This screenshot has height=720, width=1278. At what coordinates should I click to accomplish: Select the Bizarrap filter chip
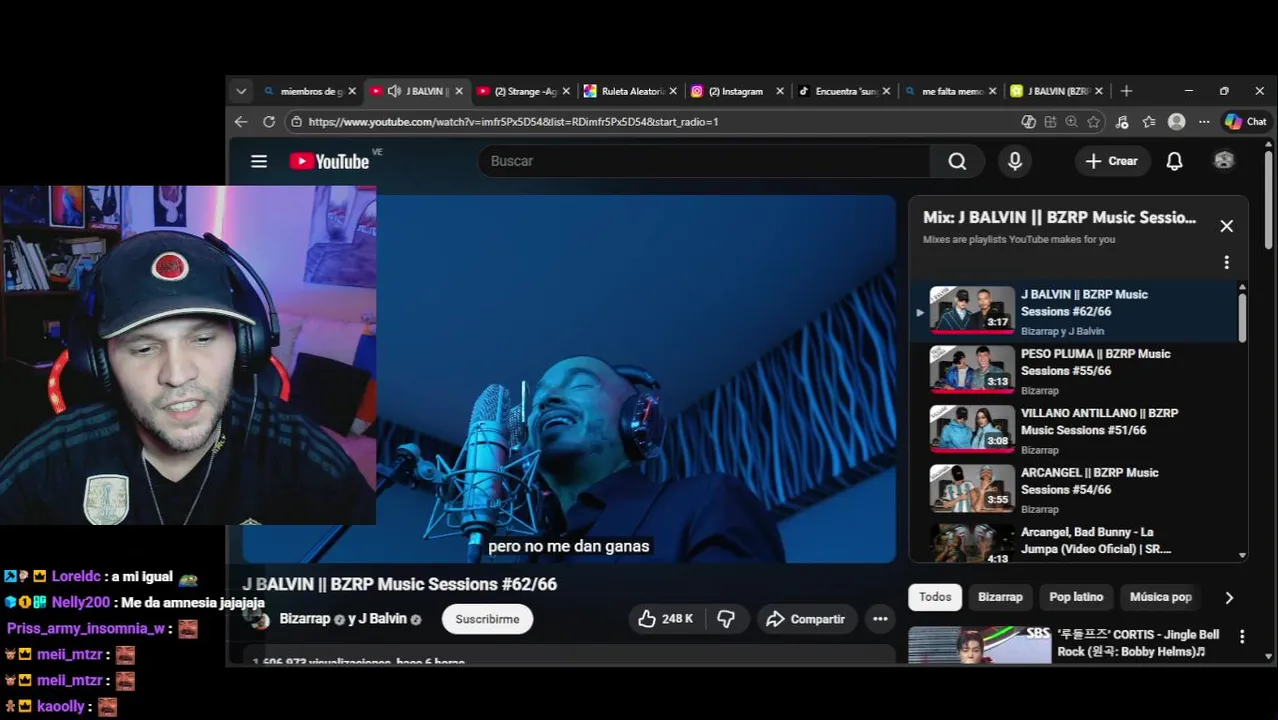click(1000, 597)
